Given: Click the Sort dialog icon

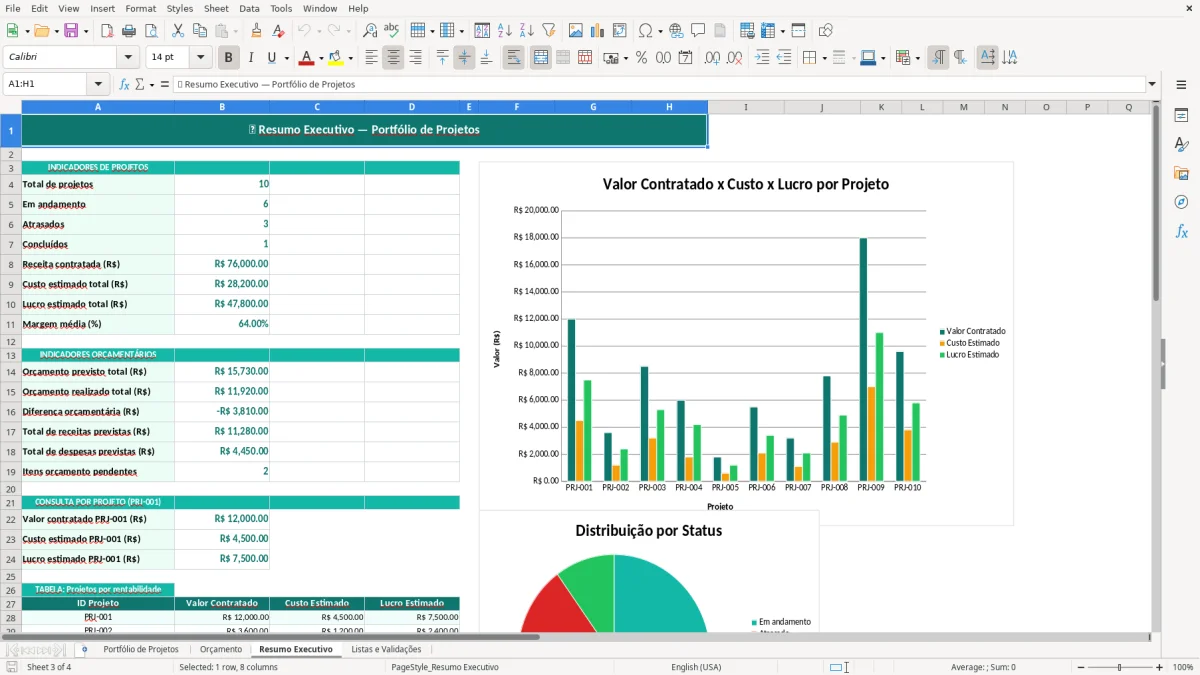Looking at the screenshot, I should pyautogui.click(x=482, y=31).
